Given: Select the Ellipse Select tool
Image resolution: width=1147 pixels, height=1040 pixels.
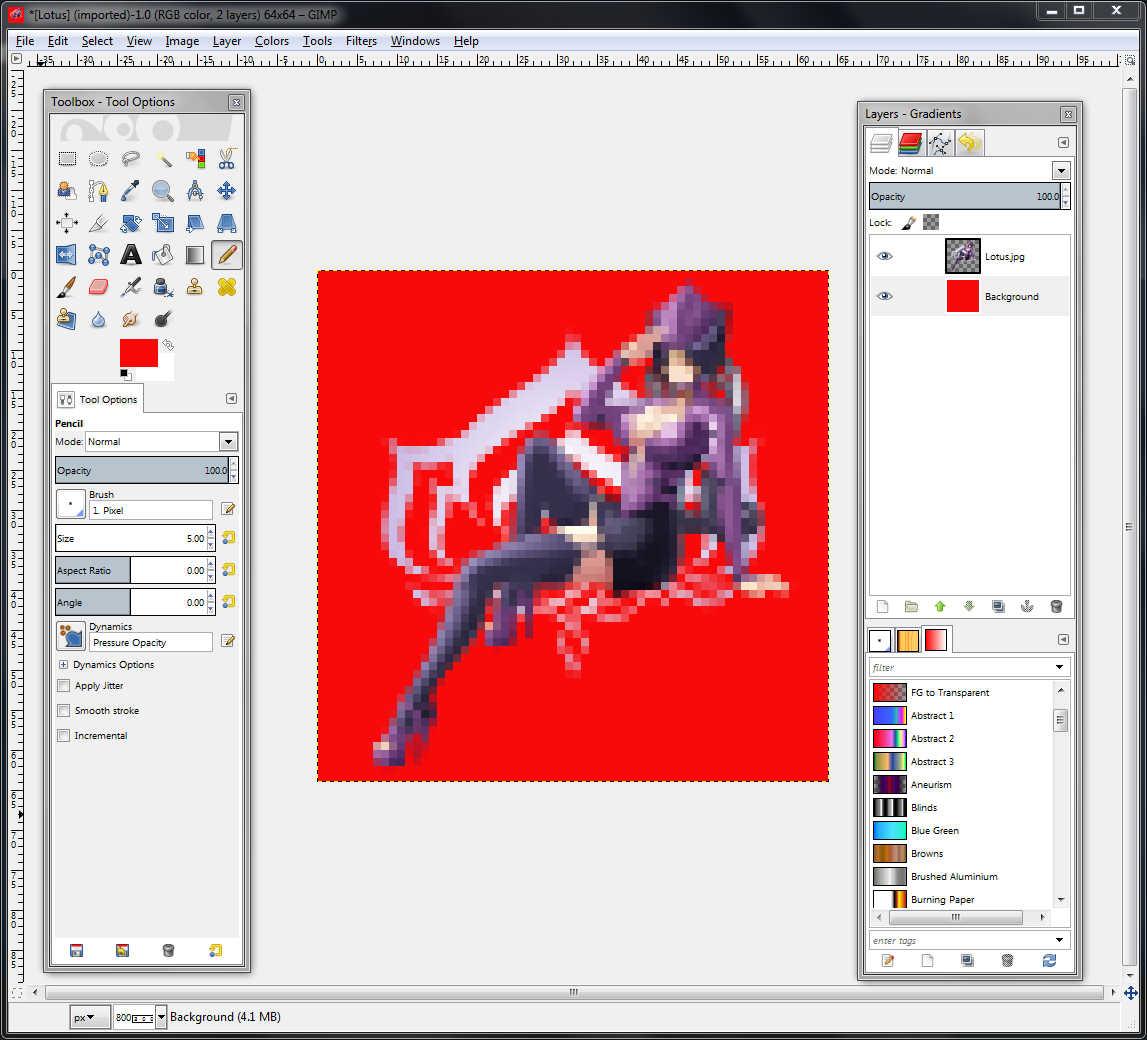Looking at the screenshot, I should pyautogui.click(x=98, y=158).
